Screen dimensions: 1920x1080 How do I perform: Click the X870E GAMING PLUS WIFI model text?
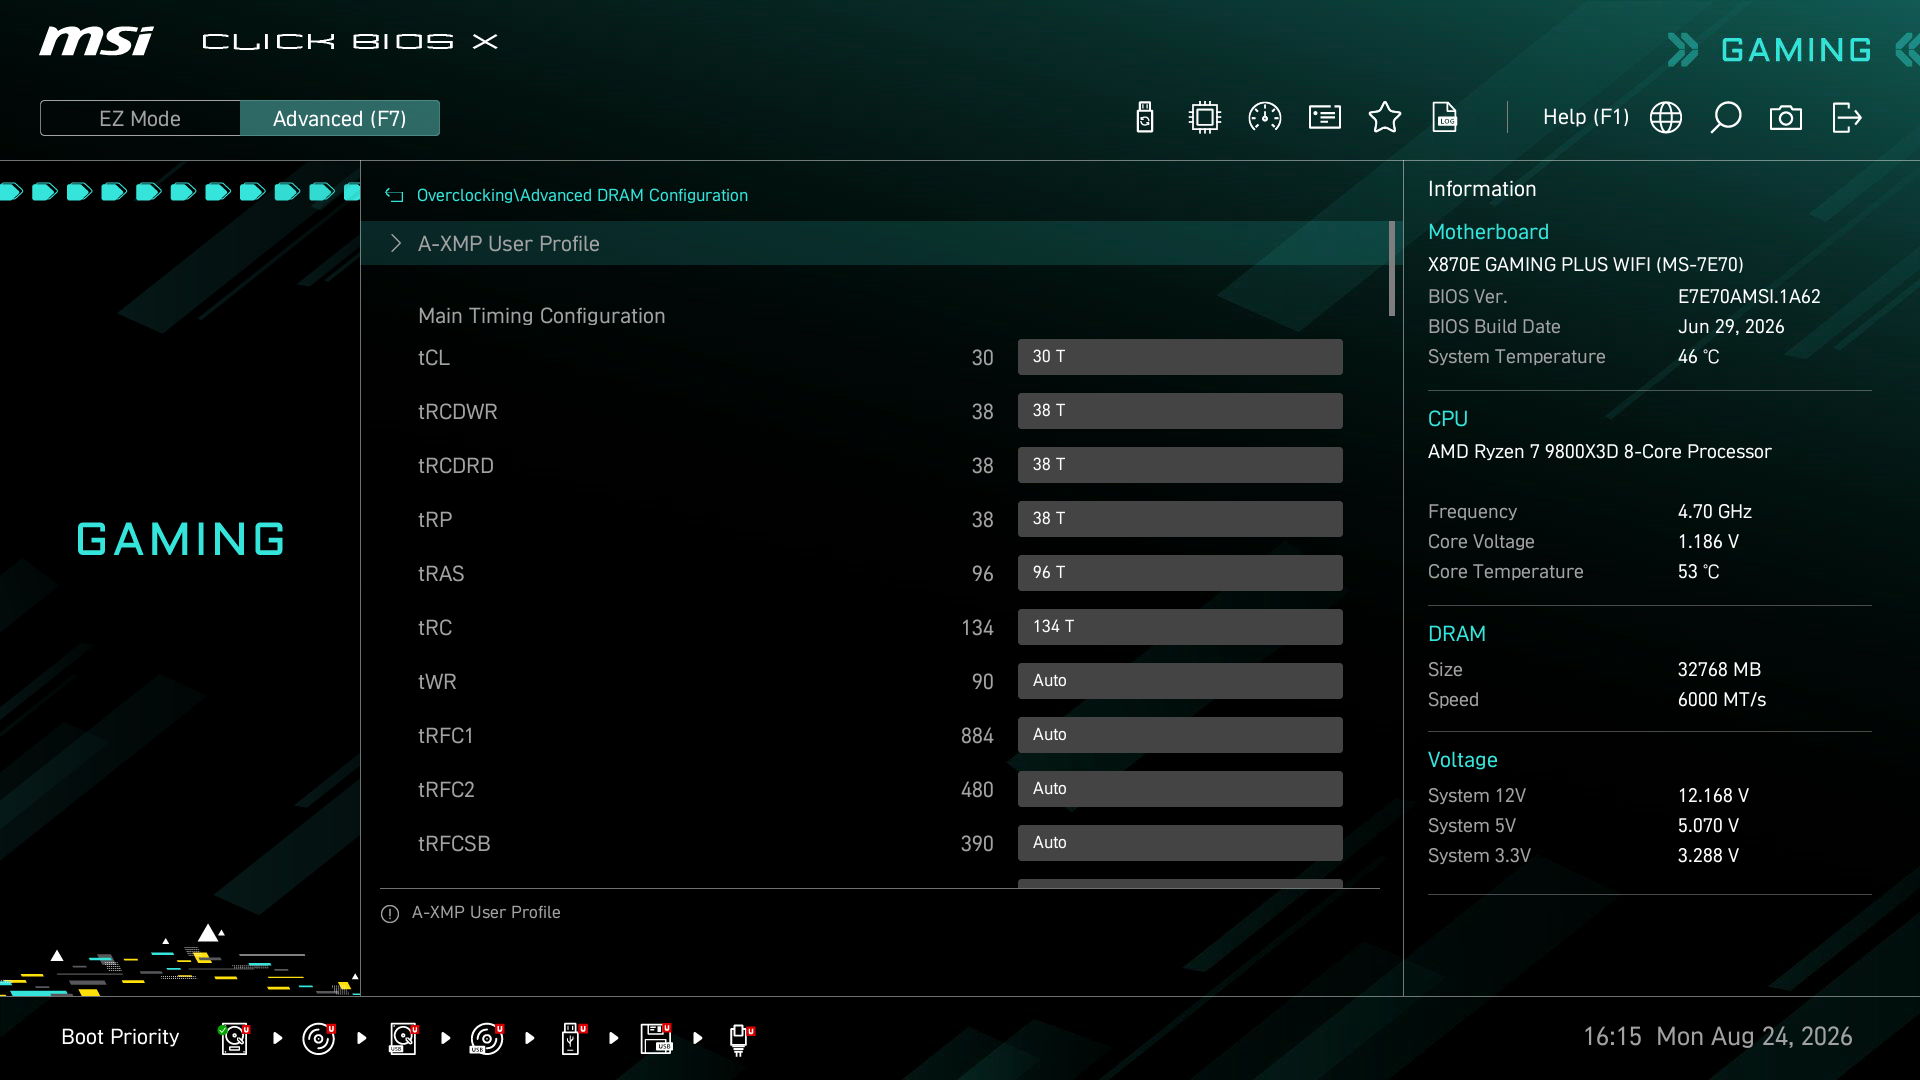click(1585, 265)
